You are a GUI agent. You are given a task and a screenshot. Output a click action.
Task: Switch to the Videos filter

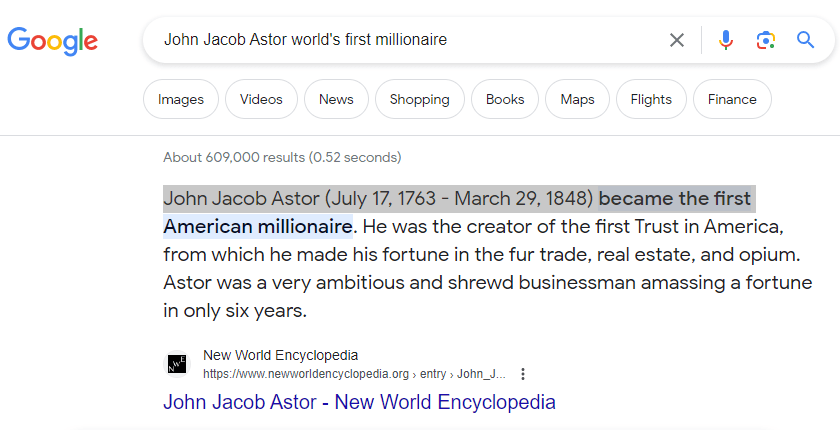(261, 99)
